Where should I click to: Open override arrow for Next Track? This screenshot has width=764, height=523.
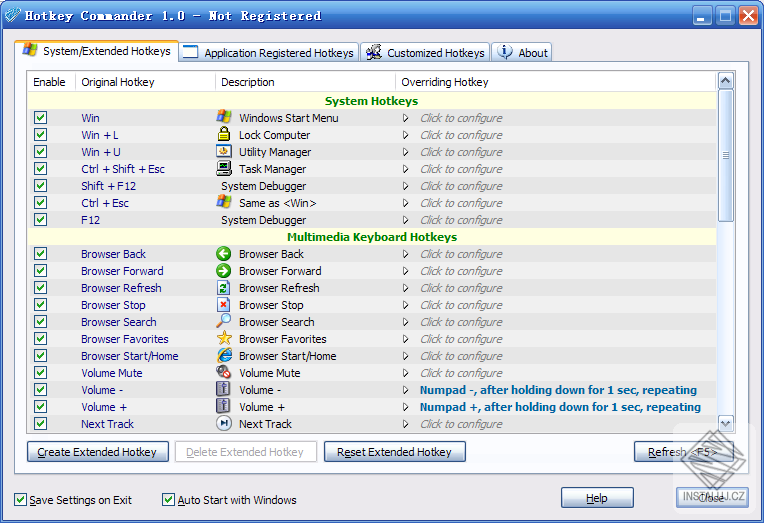(405, 424)
